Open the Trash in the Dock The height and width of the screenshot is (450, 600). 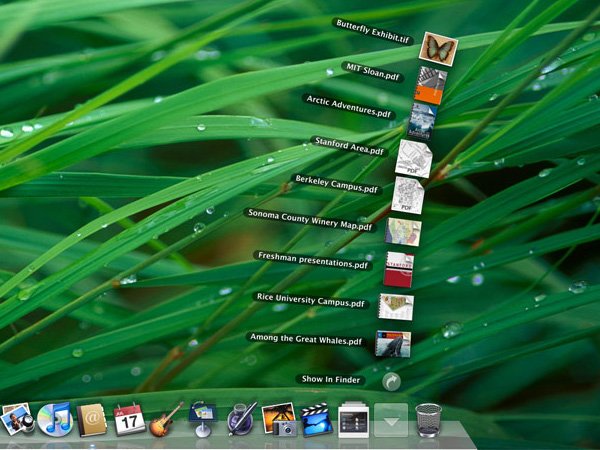428,420
